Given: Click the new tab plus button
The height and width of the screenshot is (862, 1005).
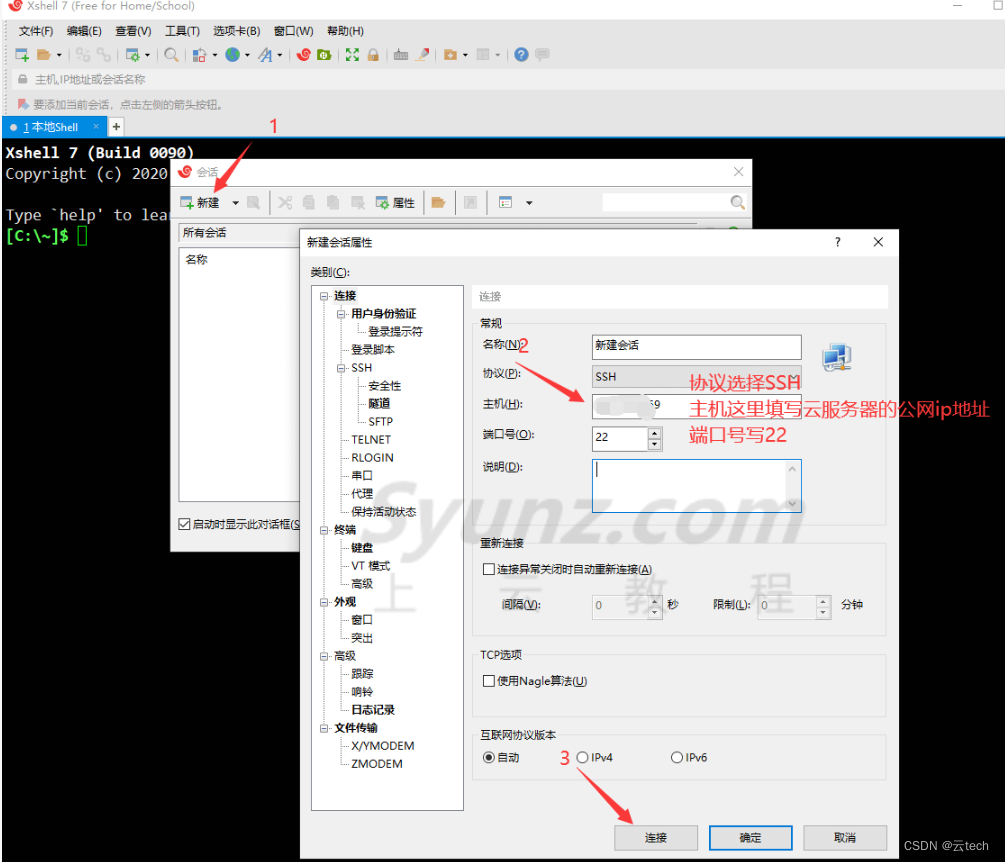Looking at the screenshot, I should [x=116, y=127].
